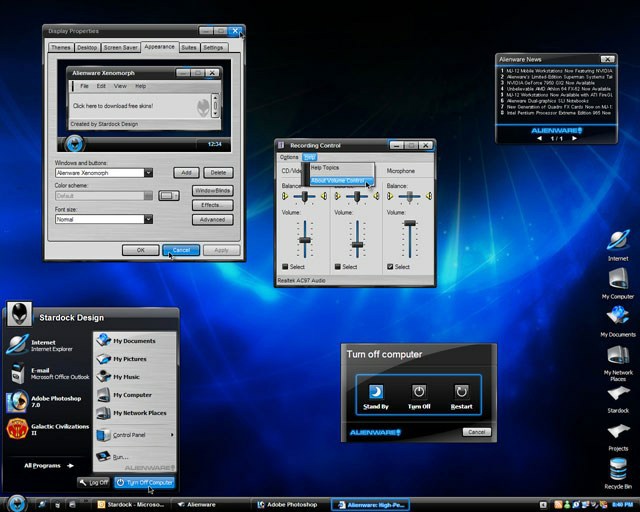Click the WindowBlinds button
Screen dimensions: 640x512
point(212,190)
